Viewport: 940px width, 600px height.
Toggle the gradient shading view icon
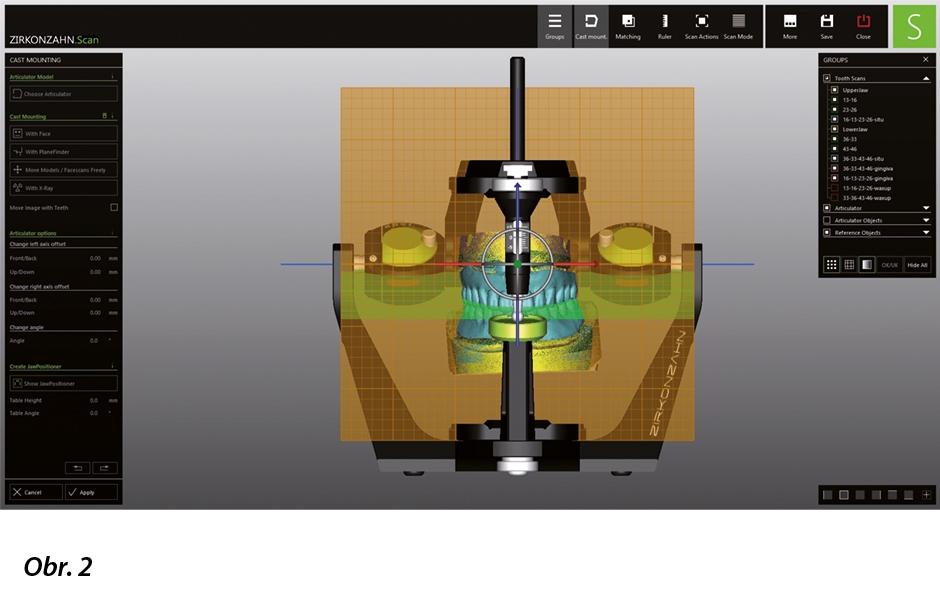tap(867, 264)
